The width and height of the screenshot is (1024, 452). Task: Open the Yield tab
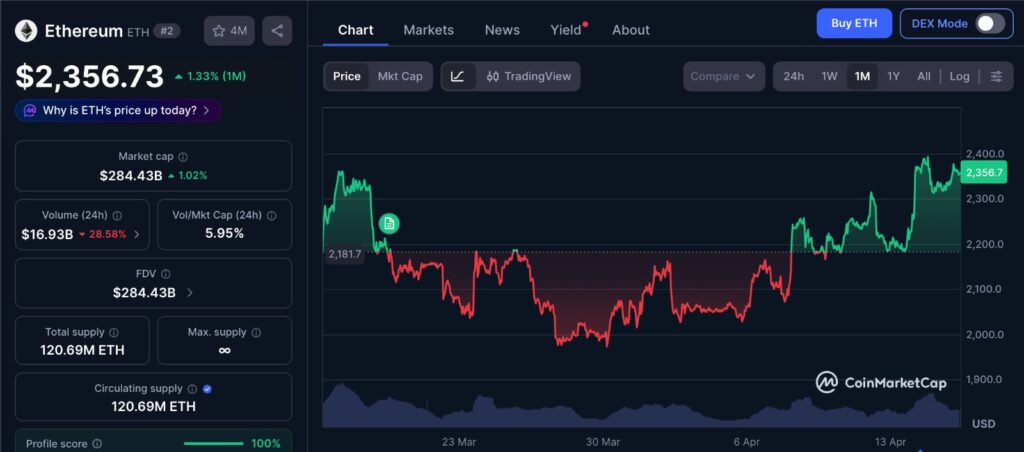(x=566, y=30)
